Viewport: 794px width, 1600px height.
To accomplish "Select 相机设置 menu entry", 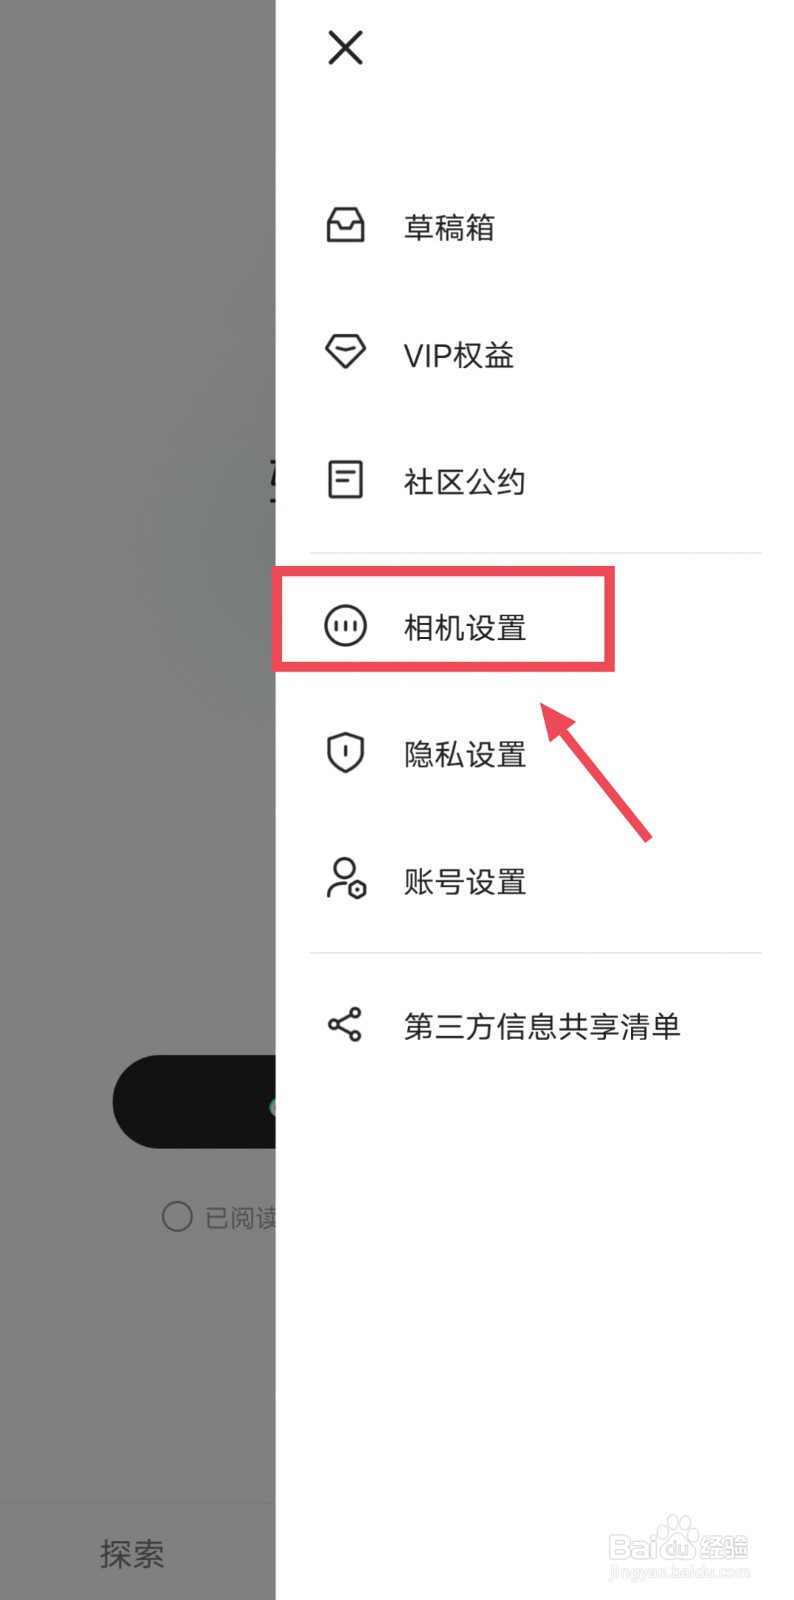I will [x=535, y=627].
